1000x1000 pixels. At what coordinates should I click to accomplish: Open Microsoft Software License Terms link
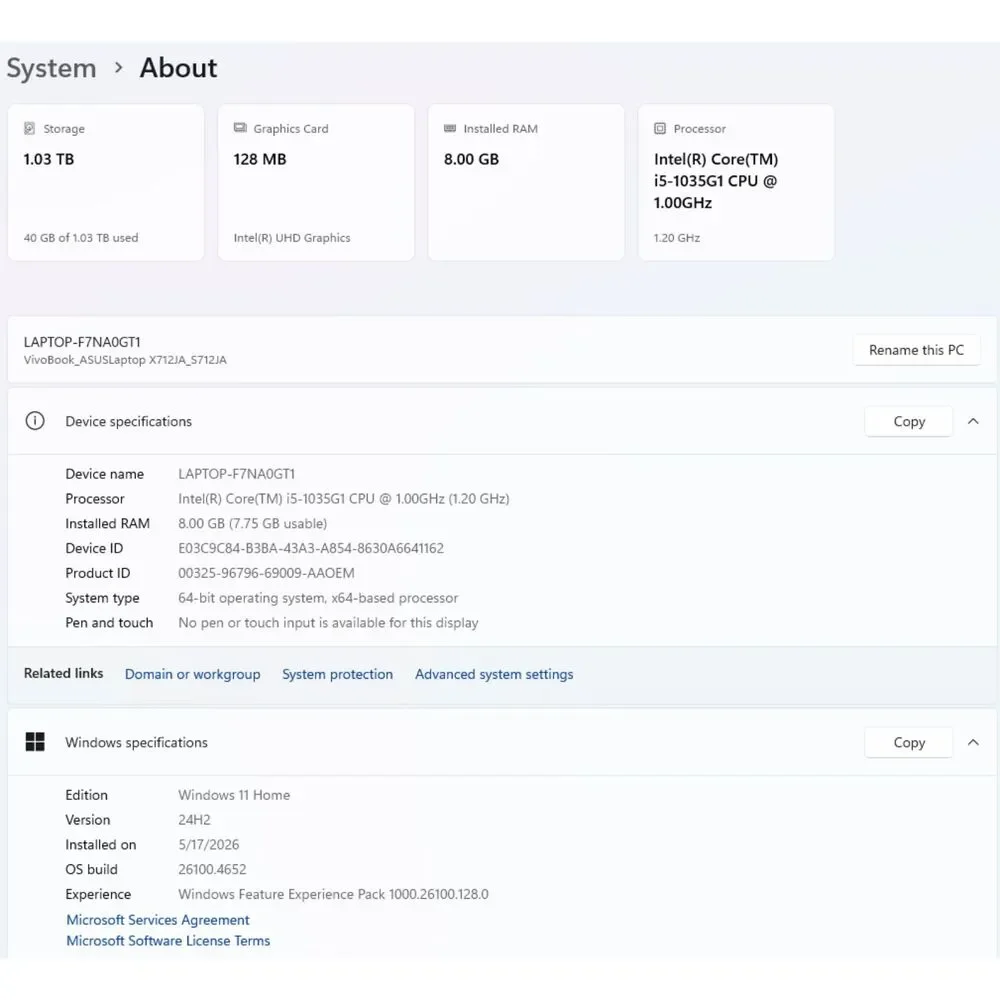tap(168, 941)
